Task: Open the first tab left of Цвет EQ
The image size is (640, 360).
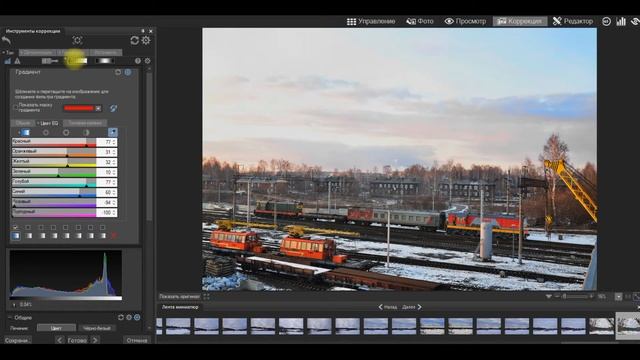Action: coord(22,123)
